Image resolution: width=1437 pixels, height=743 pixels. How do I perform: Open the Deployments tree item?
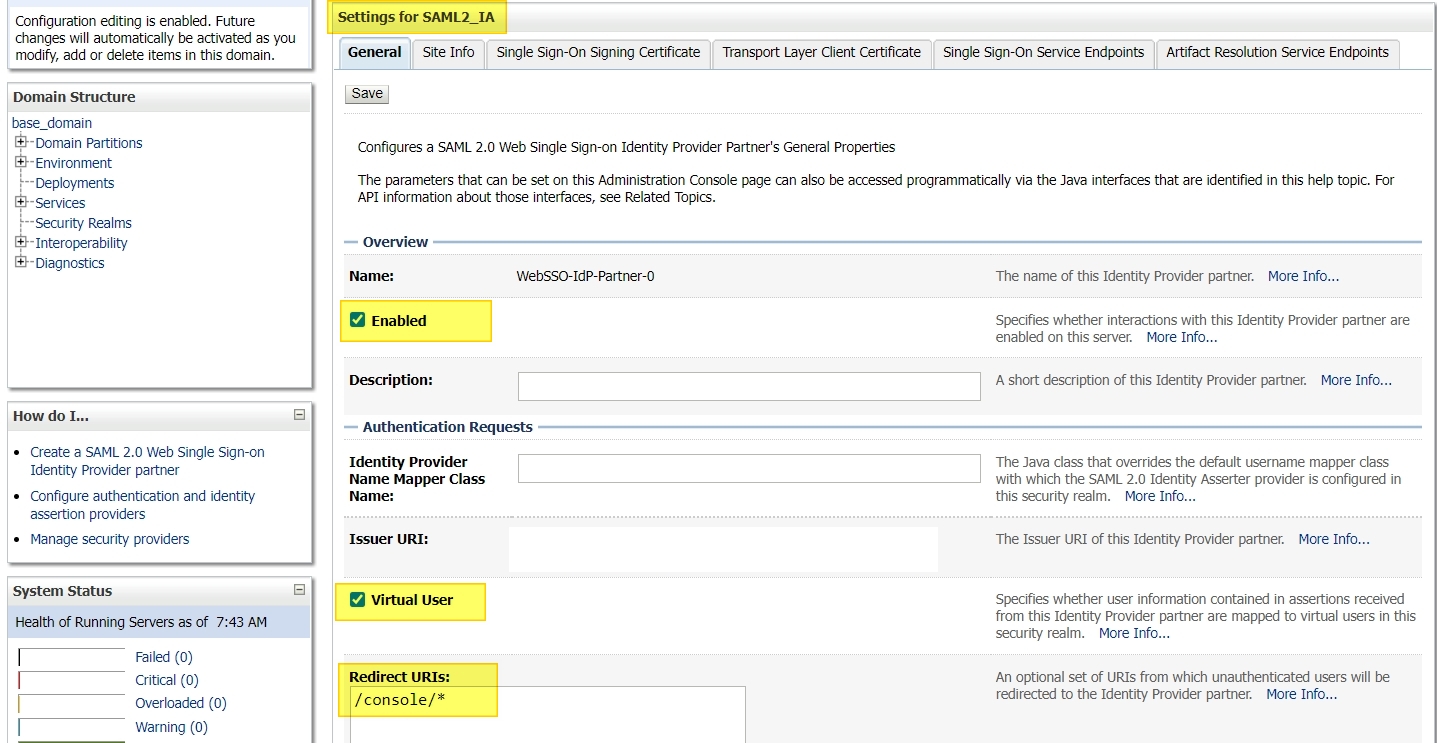click(74, 183)
